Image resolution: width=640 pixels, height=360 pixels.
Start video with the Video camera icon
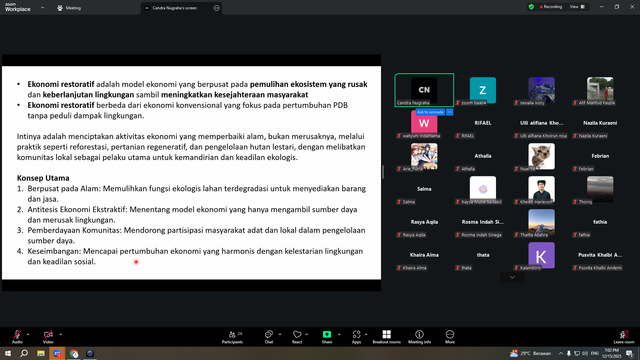pyautogui.click(x=48, y=335)
